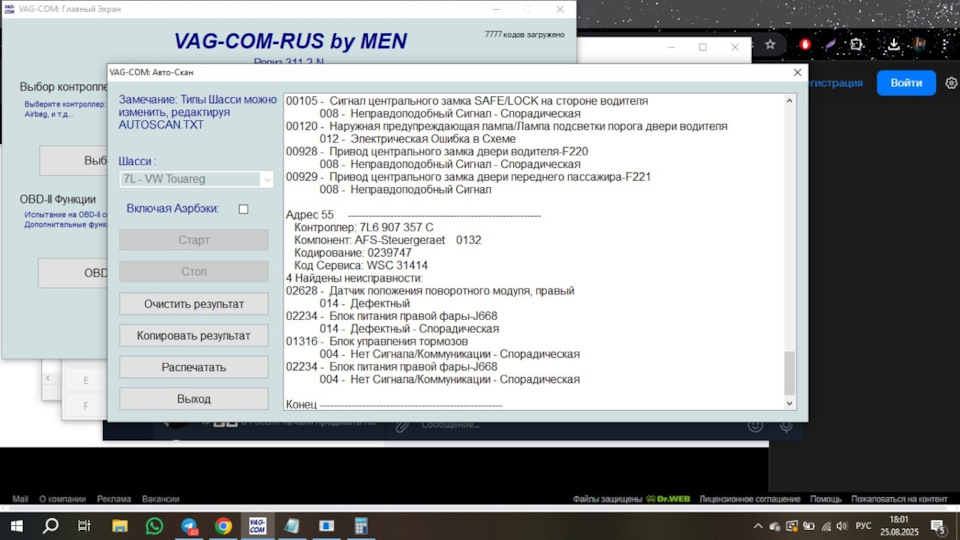Click line '01316 - Блок управления тормозов'
The image size is (960, 540).
[377, 342]
